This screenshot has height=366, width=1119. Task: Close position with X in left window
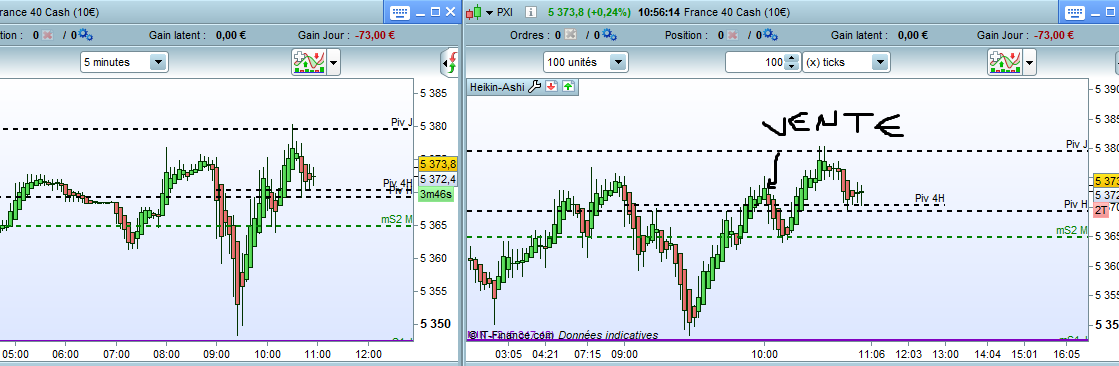click(x=48, y=34)
